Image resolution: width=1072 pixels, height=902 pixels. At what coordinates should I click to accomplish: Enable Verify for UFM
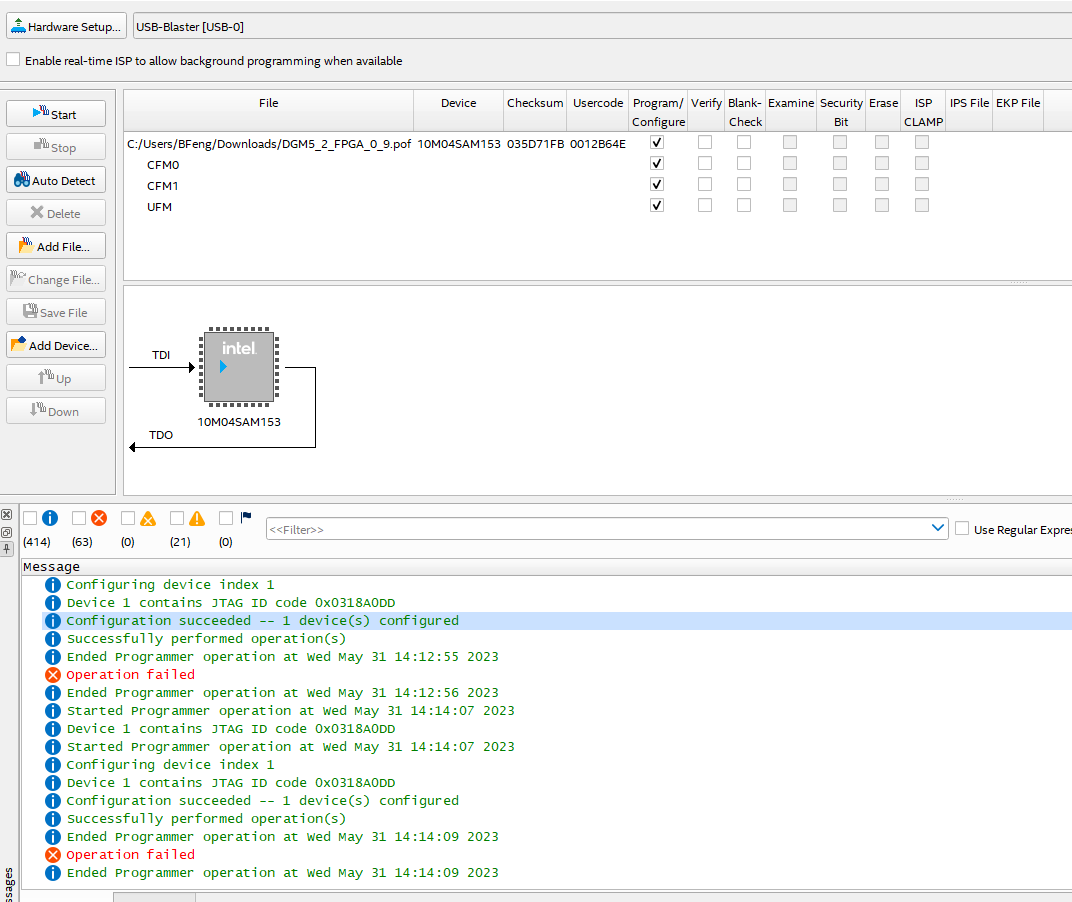(x=705, y=205)
